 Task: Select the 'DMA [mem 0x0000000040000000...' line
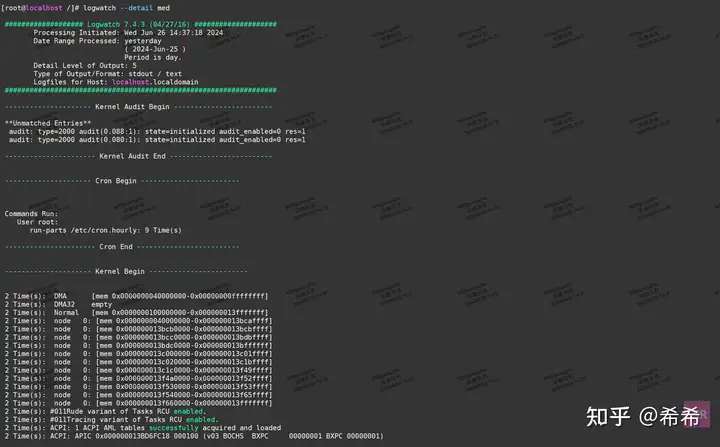(x=136, y=296)
